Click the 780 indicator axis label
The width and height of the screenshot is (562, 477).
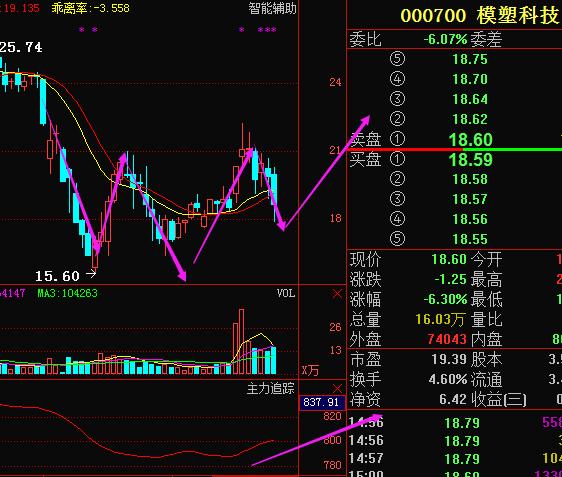click(332, 465)
